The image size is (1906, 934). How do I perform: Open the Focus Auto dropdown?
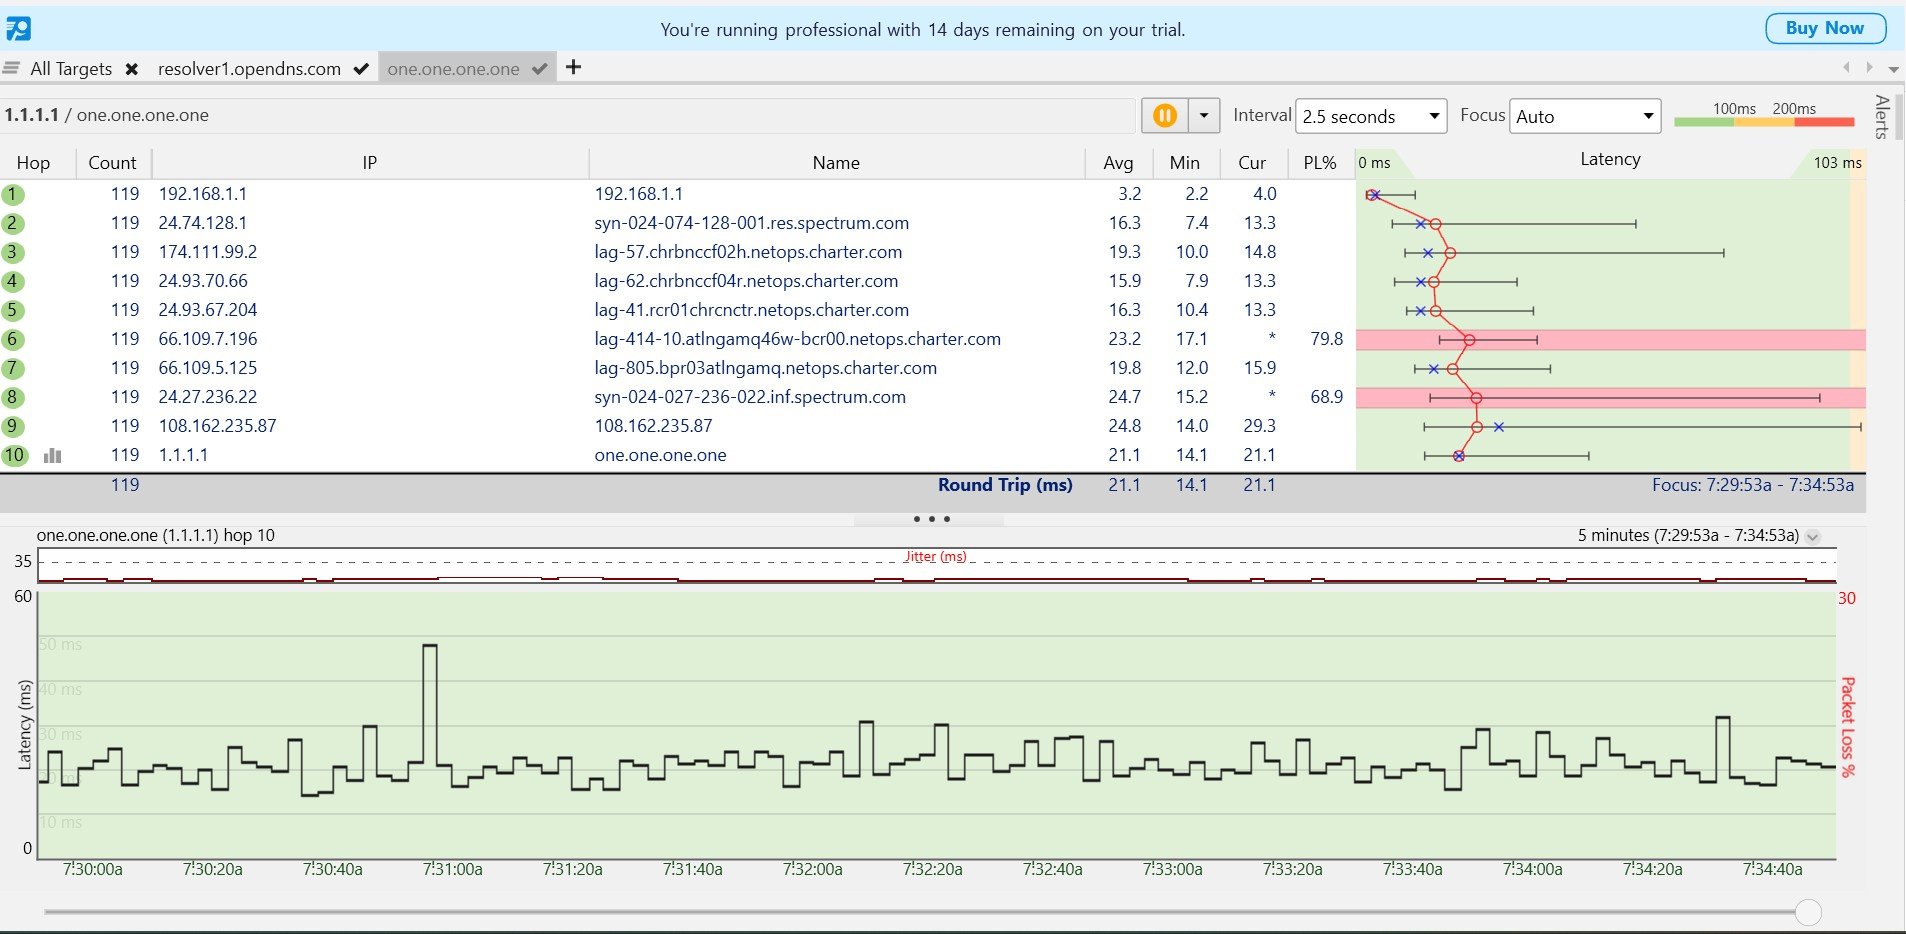(x=1584, y=116)
